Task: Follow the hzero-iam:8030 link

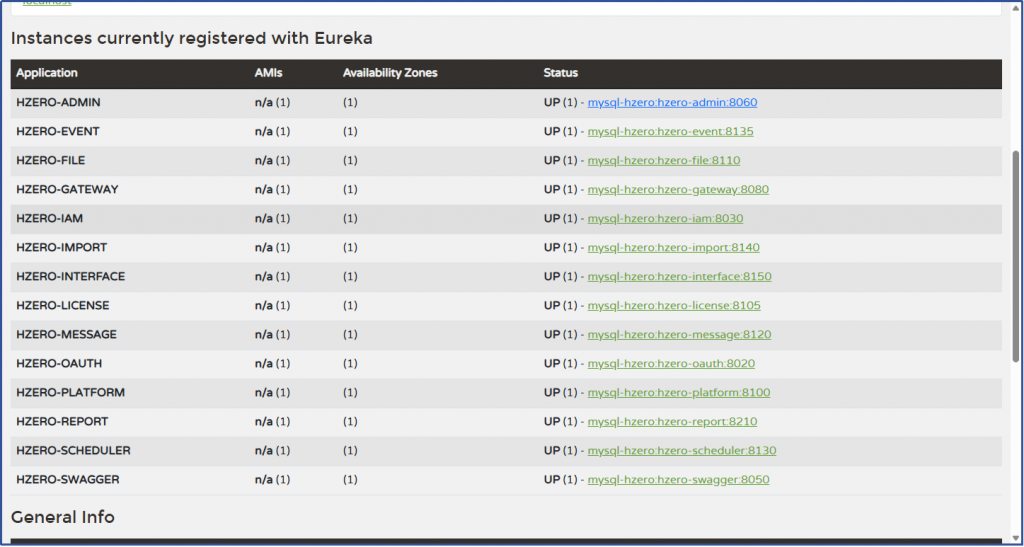Action: (x=665, y=218)
